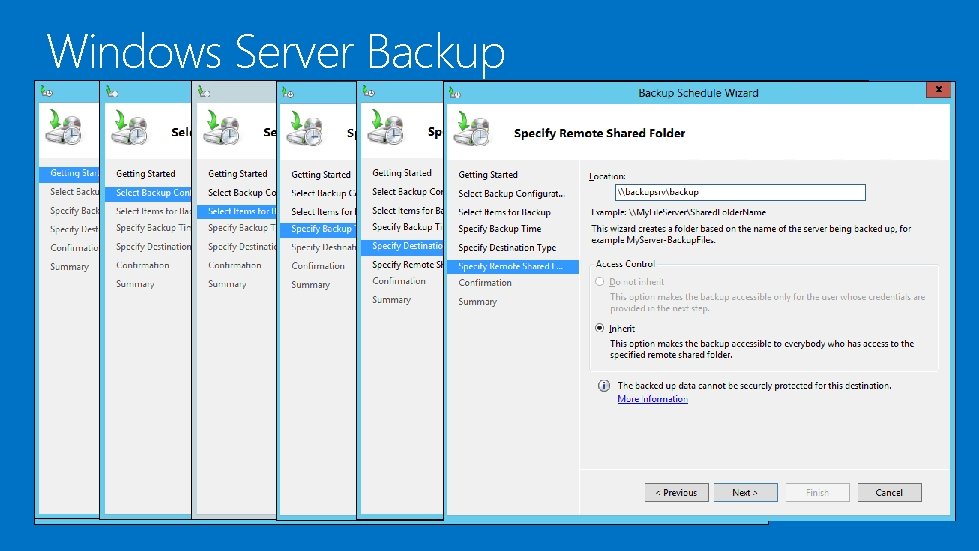
Task: Click the Example \\MyFileServer\SharedFolderName text
Action: (x=679, y=212)
